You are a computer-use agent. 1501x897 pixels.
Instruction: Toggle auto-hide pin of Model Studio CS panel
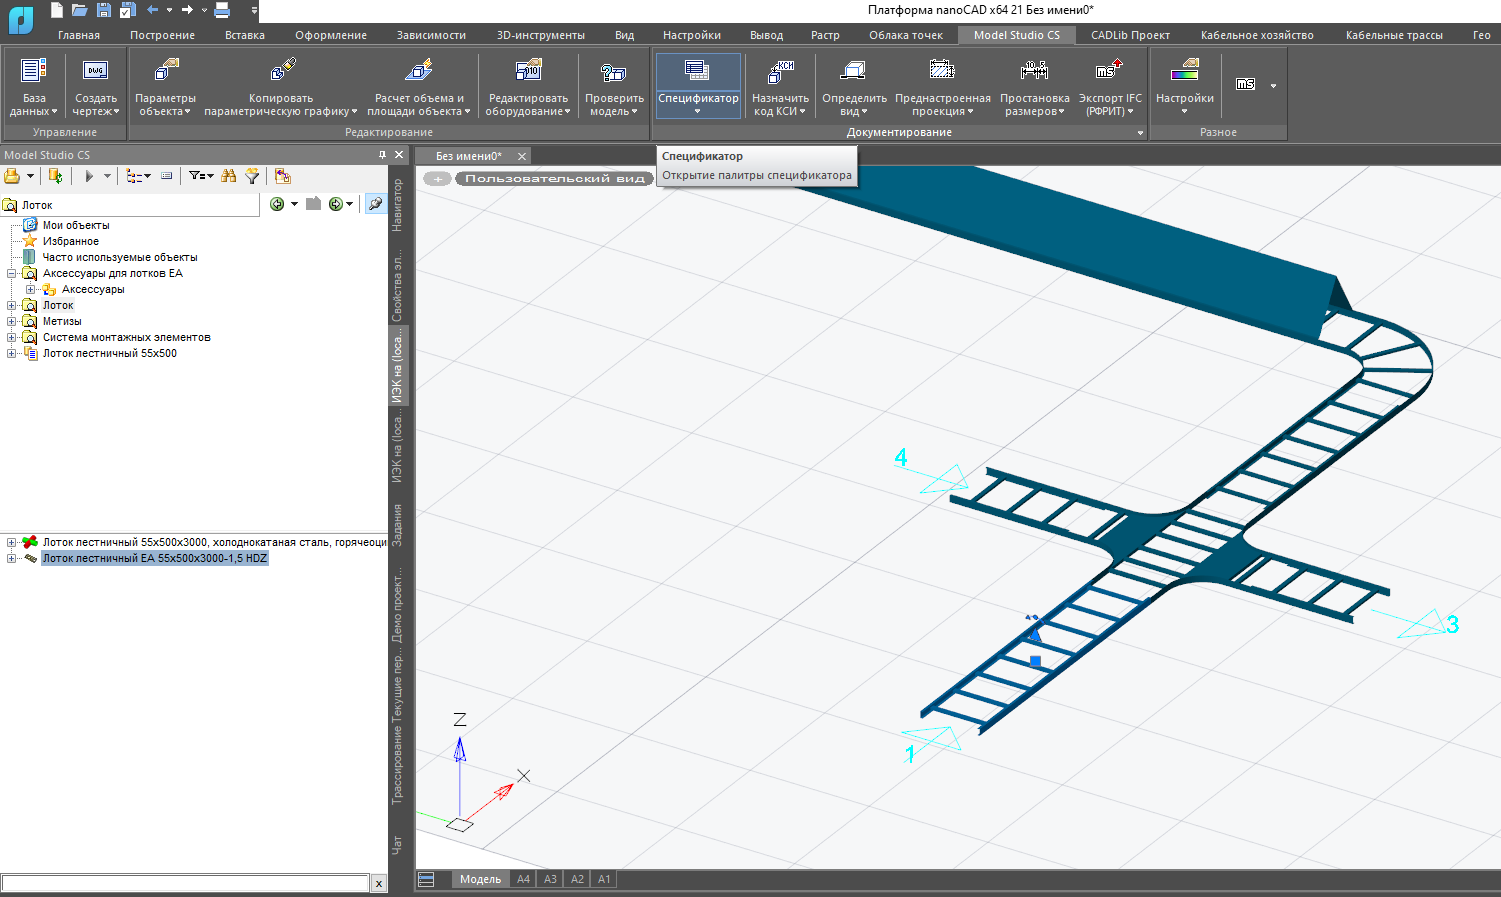(x=382, y=155)
